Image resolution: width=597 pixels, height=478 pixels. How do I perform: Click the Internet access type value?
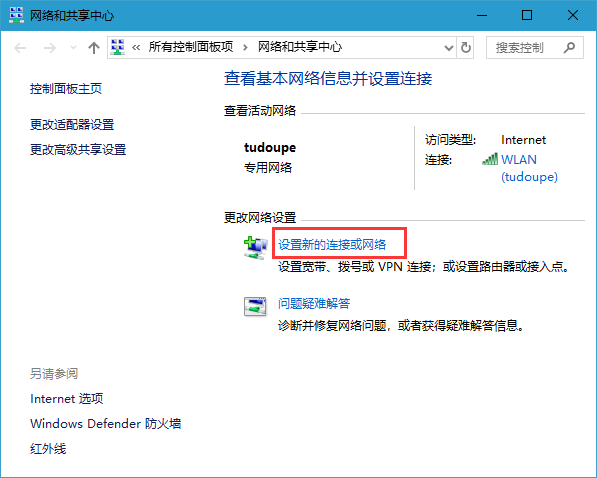coord(524,140)
